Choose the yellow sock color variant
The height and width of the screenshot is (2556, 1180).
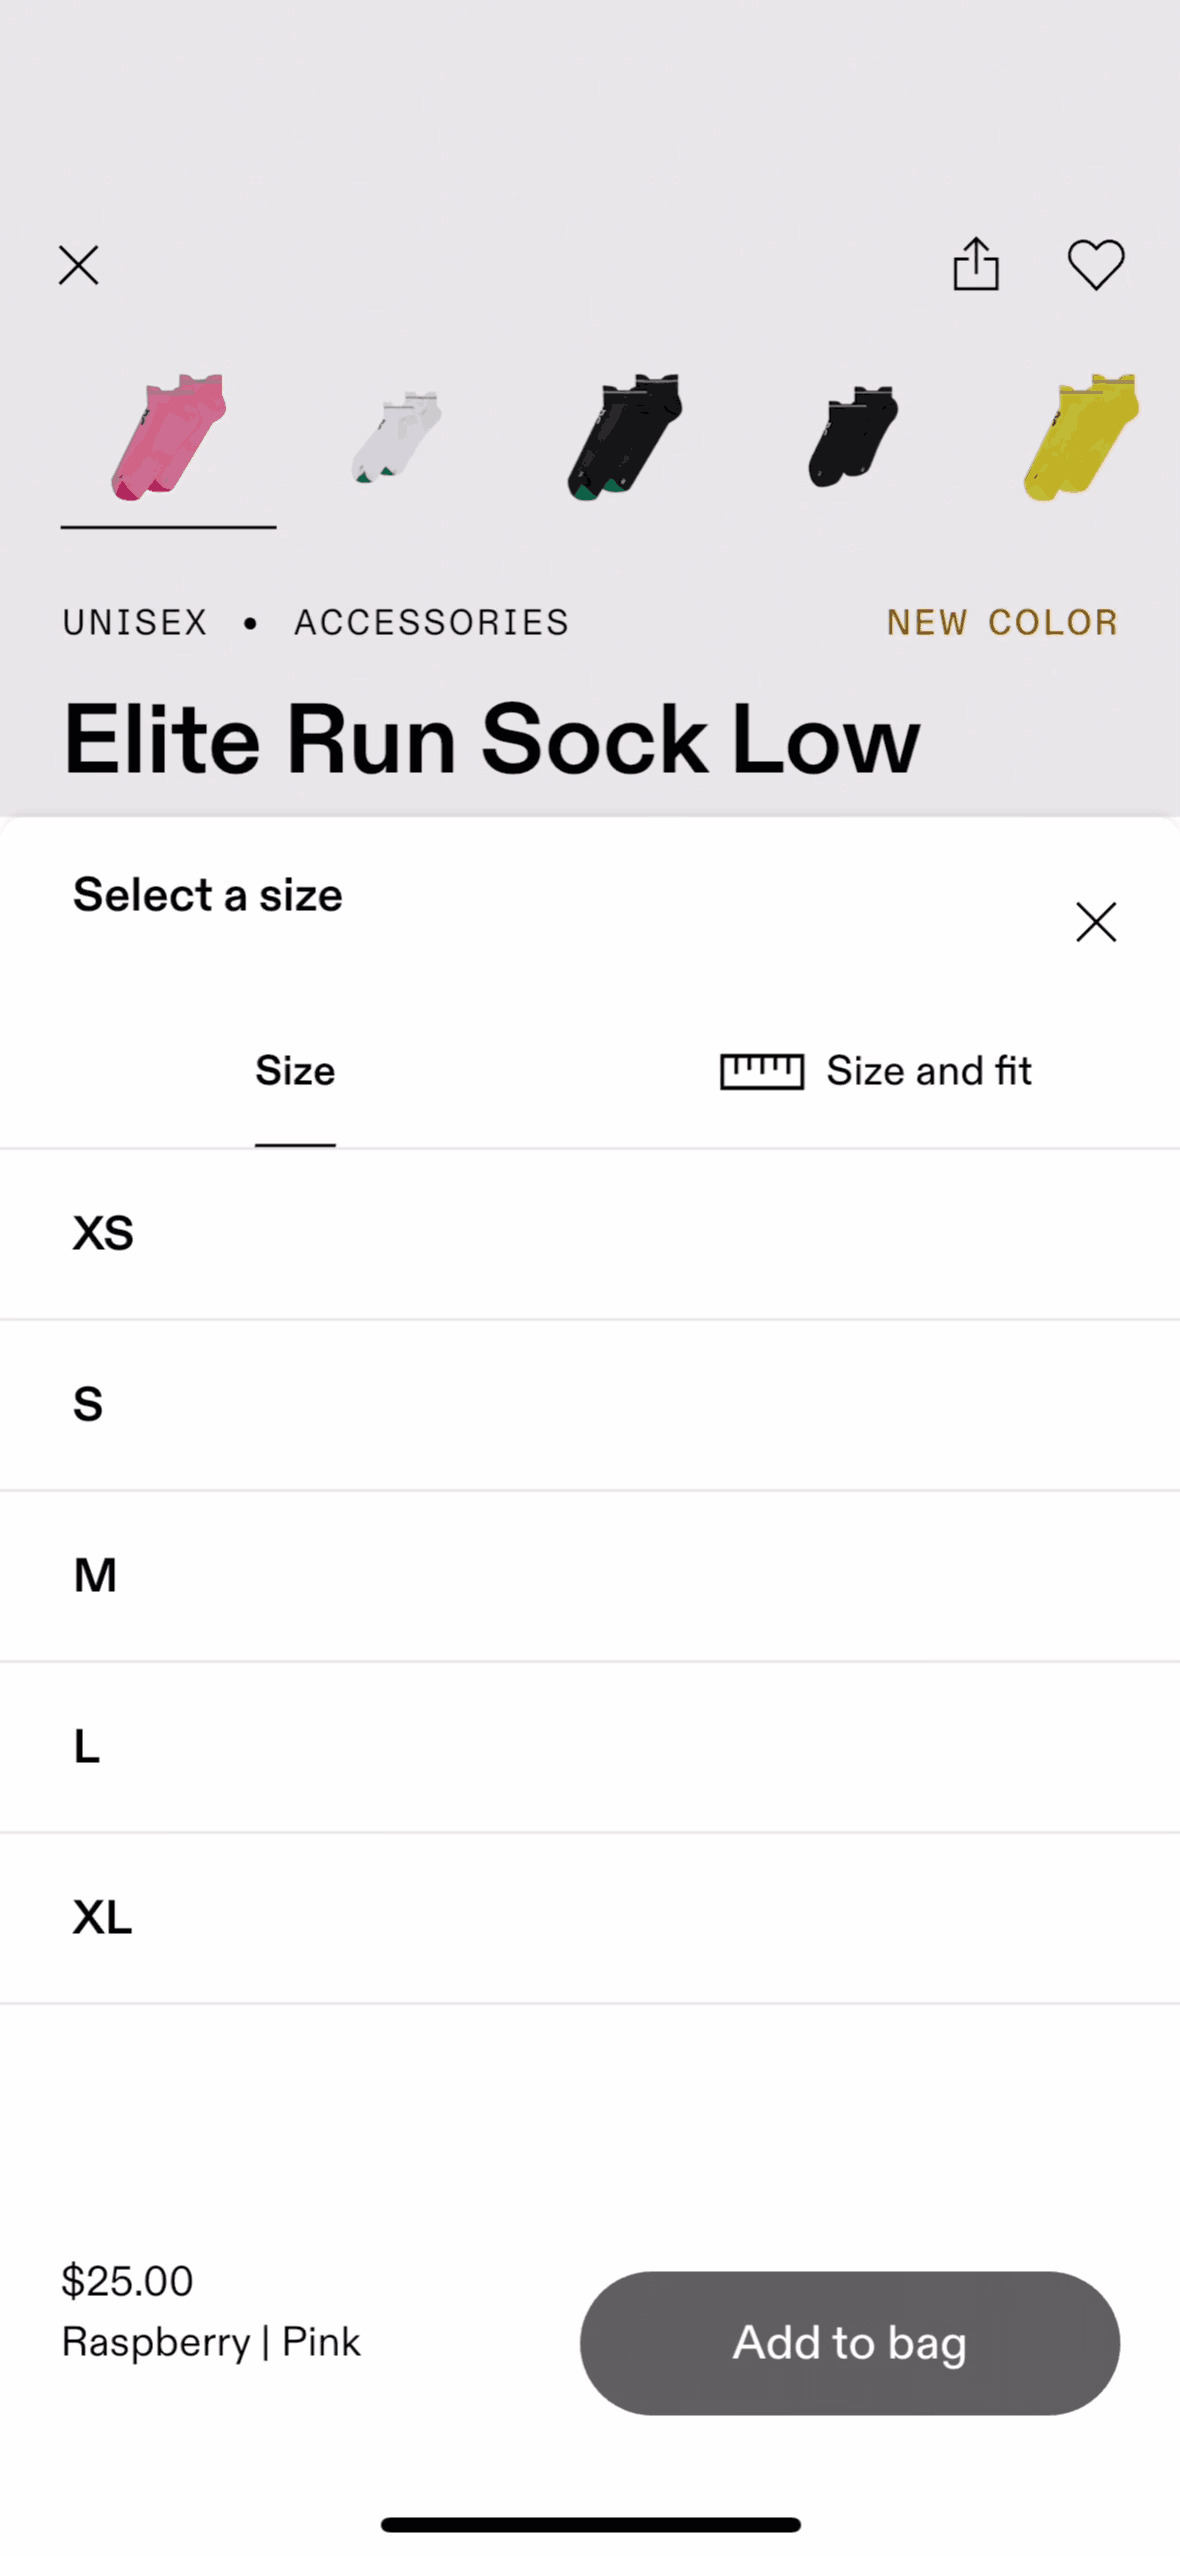(1080, 438)
